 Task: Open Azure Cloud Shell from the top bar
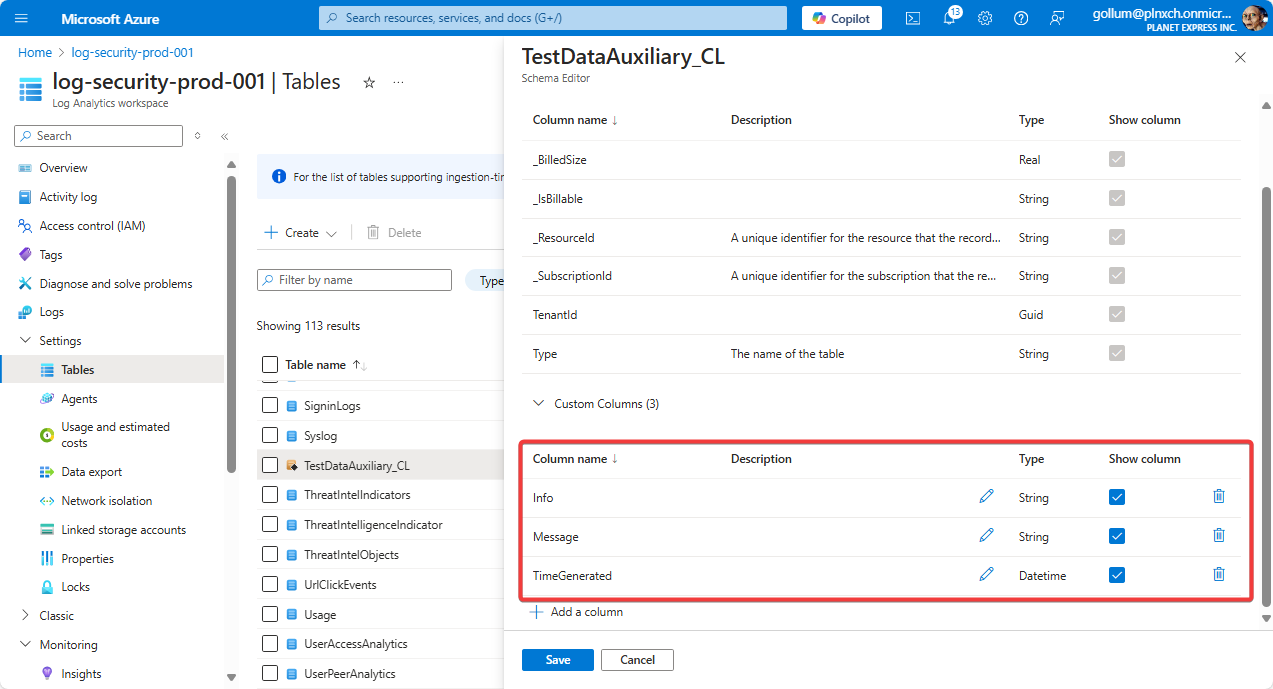coord(912,17)
